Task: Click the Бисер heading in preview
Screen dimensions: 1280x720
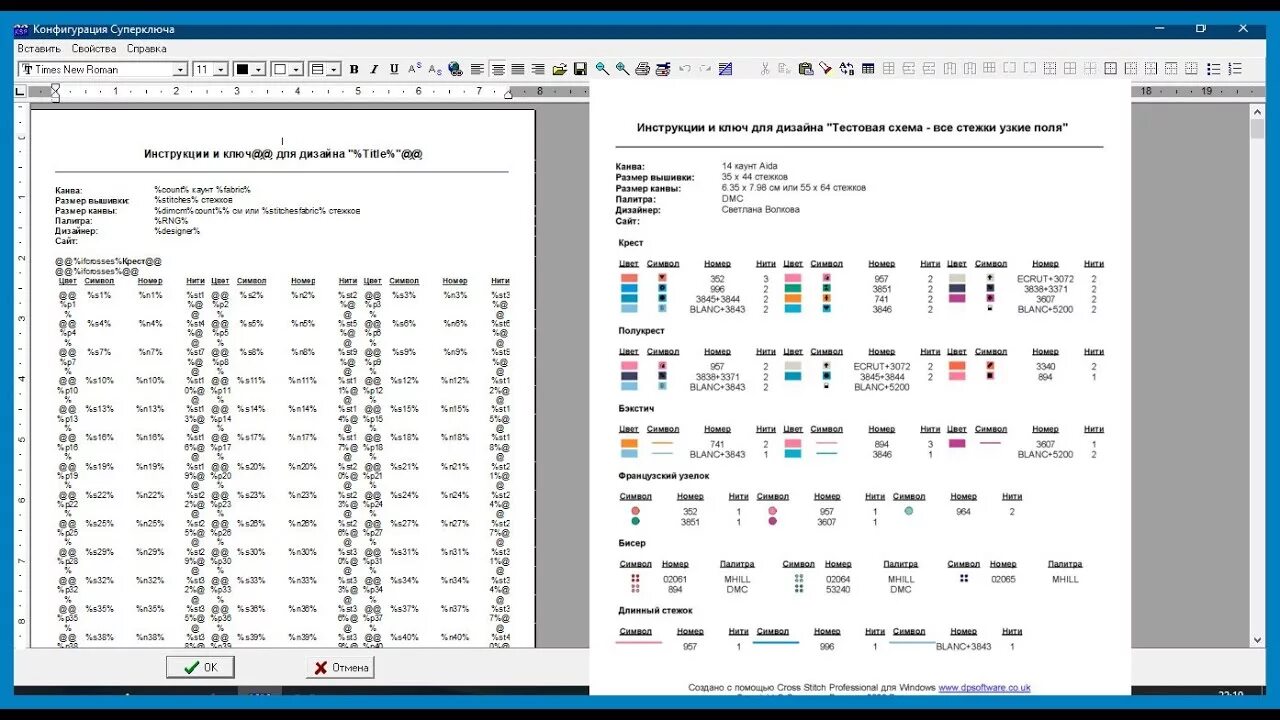Action: [x=632, y=543]
